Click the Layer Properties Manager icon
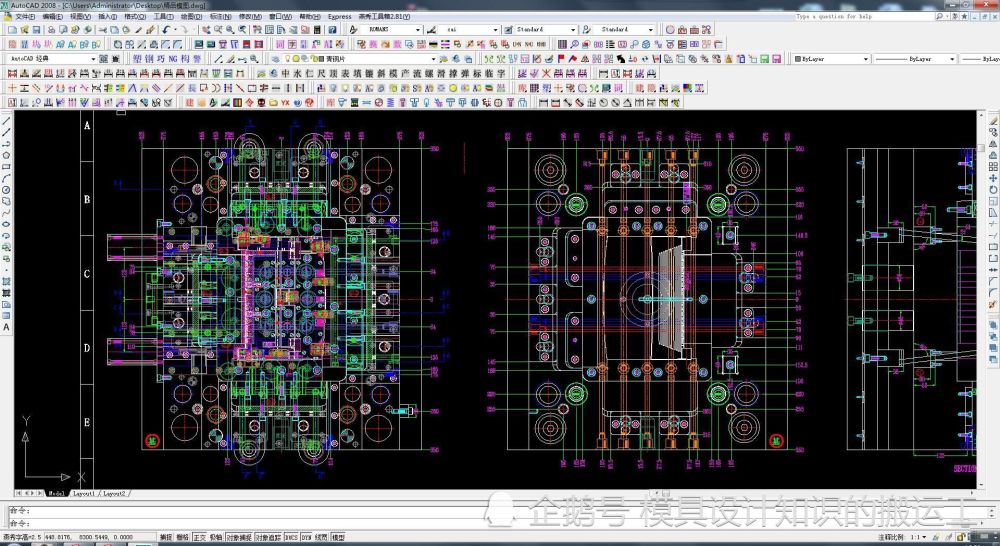The image size is (1000, 546). coord(276,59)
